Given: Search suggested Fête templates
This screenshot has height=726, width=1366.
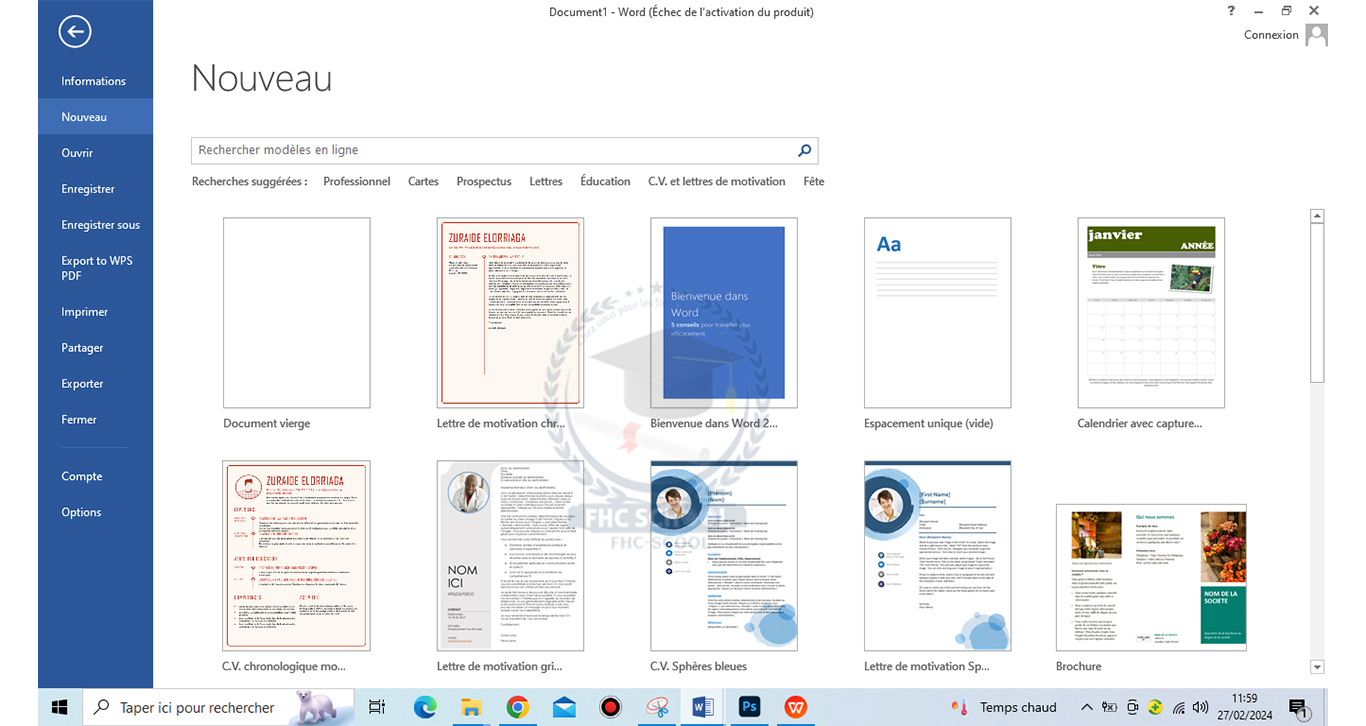Looking at the screenshot, I should [x=814, y=182].
